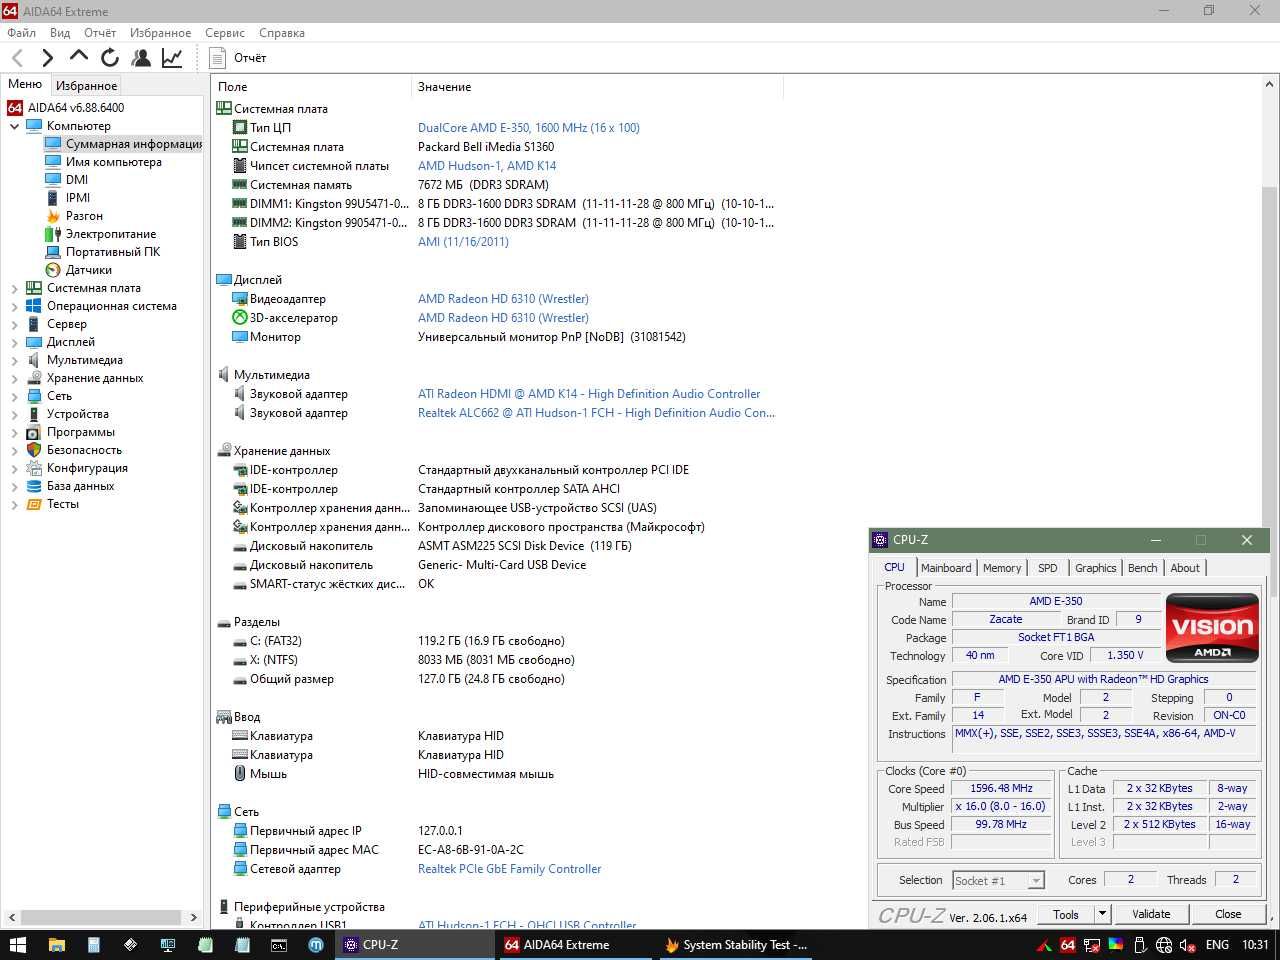
Task: Switch to CPU-Z SPD tab
Action: pyautogui.click(x=1047, y=568)
